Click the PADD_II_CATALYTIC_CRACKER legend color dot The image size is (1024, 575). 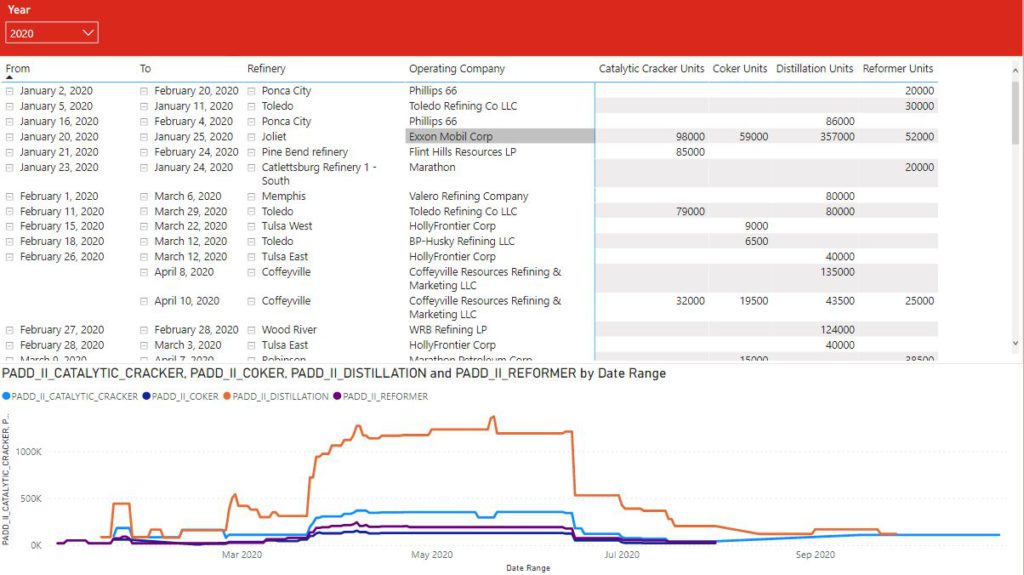6,396
